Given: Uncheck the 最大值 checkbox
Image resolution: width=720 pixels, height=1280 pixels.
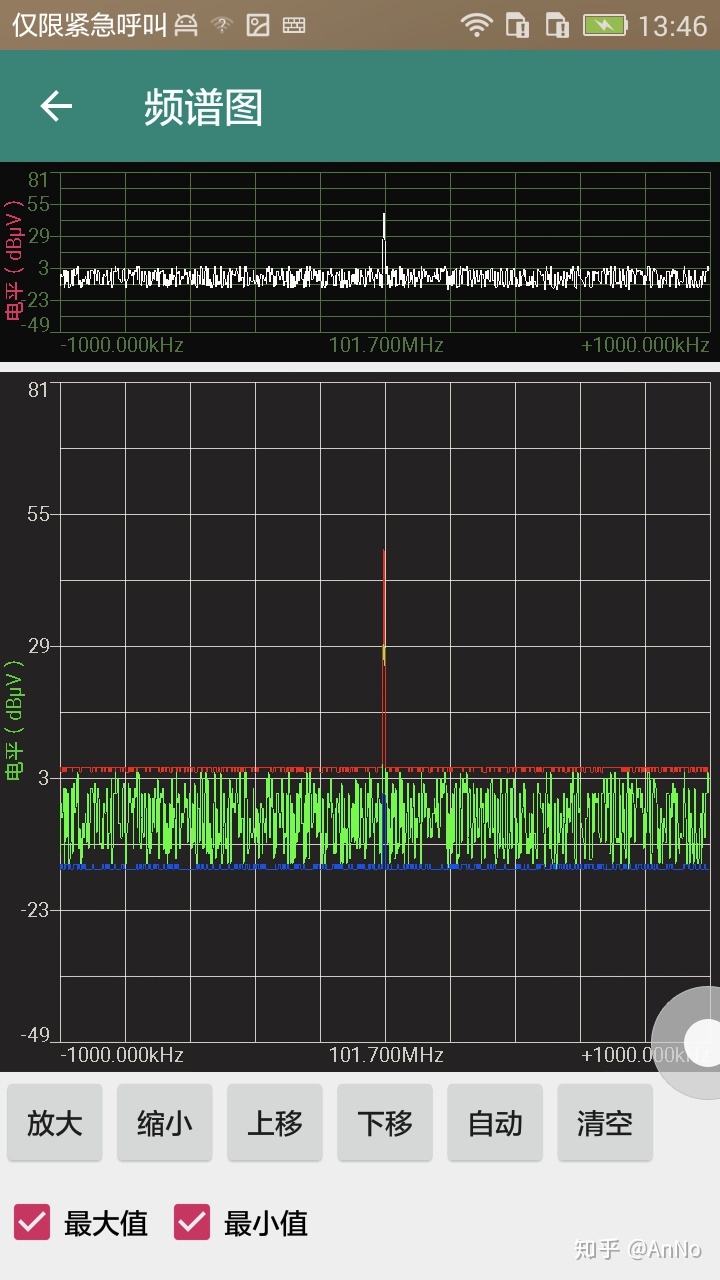Looking at the screenshot, I should pos(32,1222).
